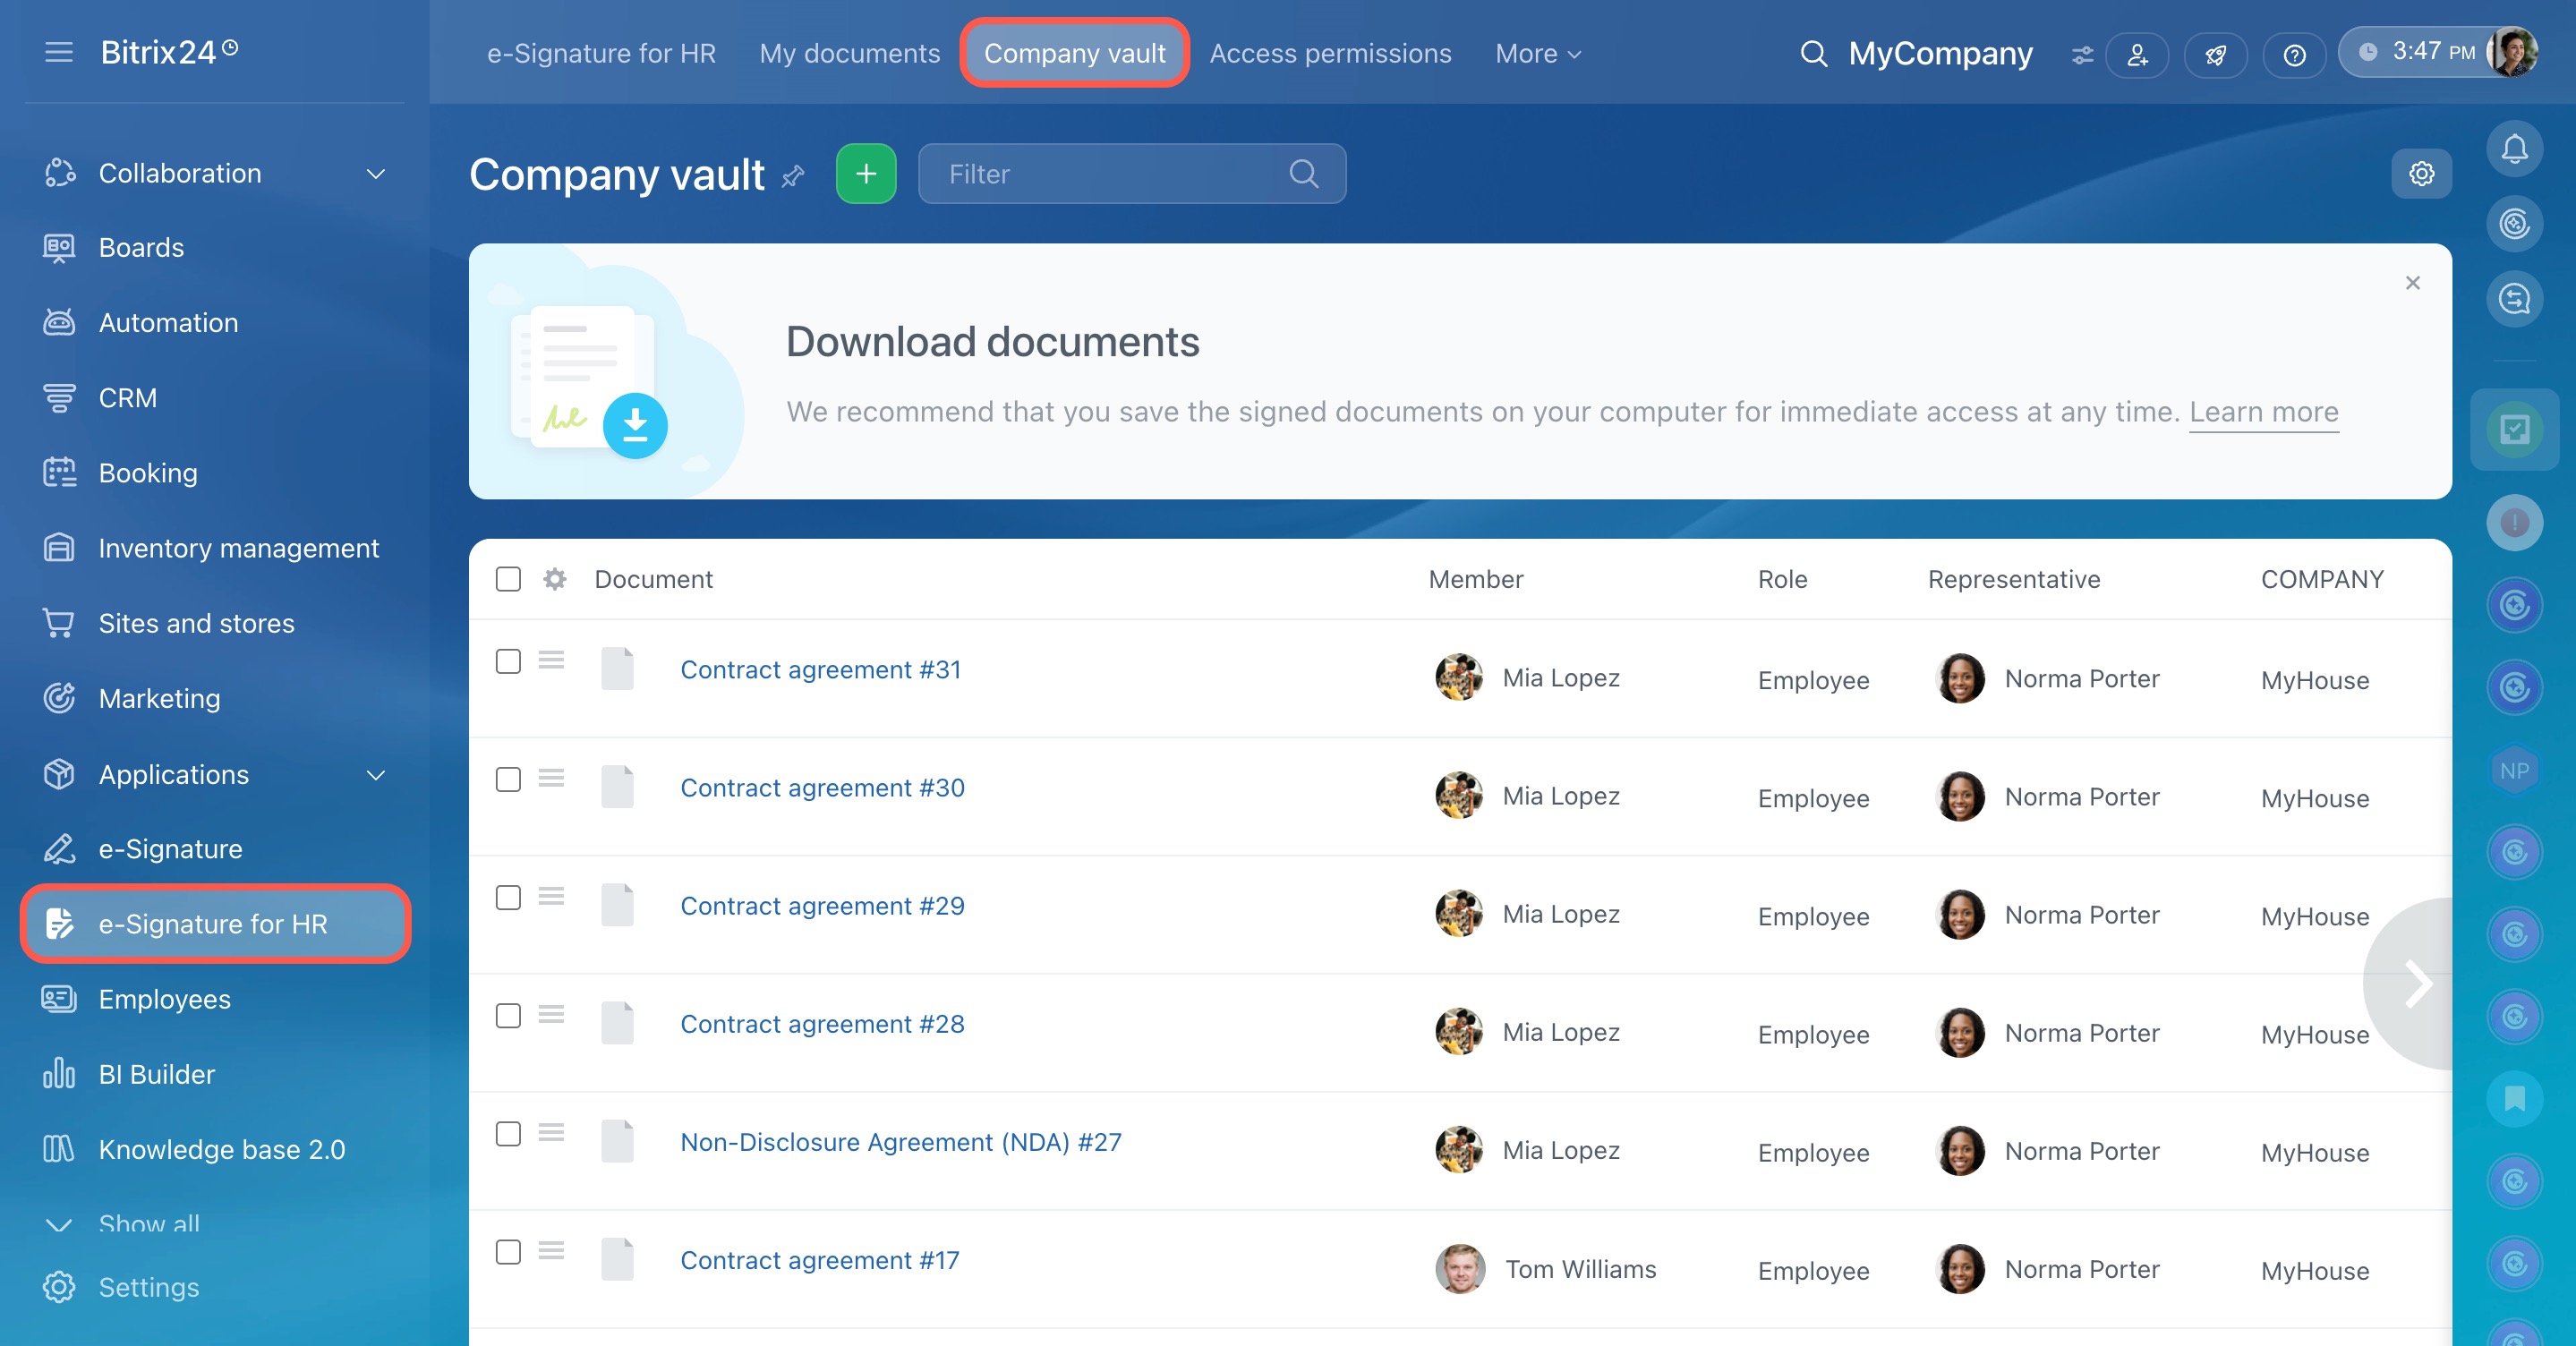This screenshot has height=1346, width=2576.
Task: Pin the Company vault page title
Action: click(x=793, y=176)
